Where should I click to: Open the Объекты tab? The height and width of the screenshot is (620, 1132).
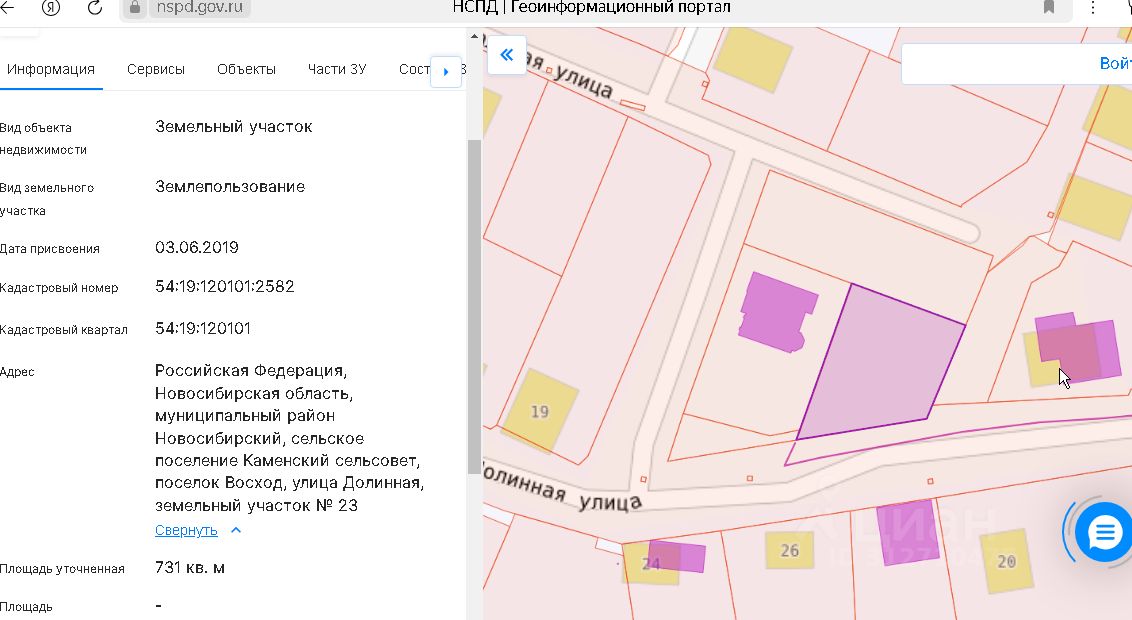pyautogui.click(x=246, y=69)
